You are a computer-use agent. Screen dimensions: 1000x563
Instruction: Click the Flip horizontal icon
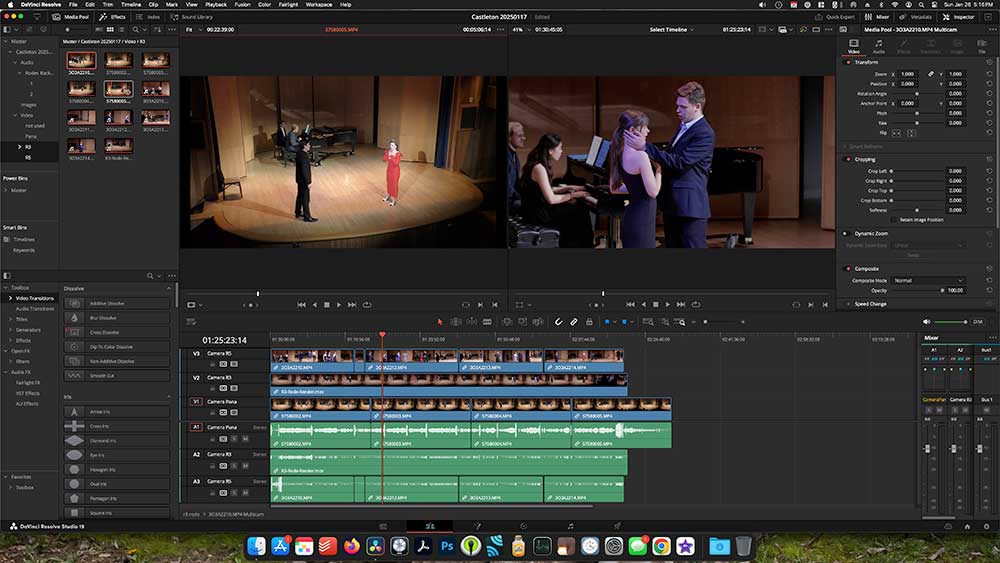[896, 133]
